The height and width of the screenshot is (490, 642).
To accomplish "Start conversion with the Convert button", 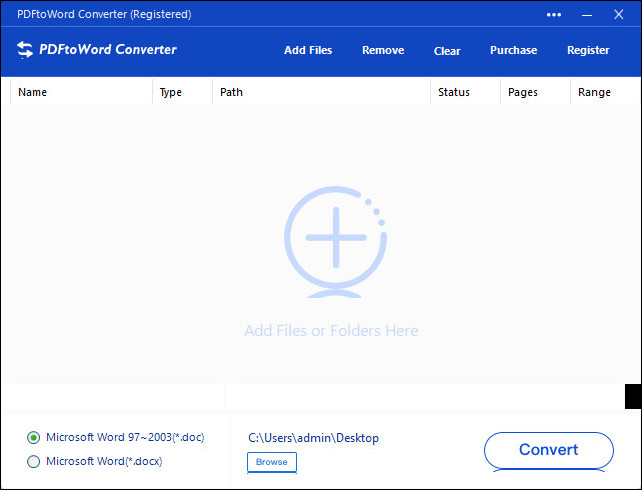I will (x=549, y=450).
